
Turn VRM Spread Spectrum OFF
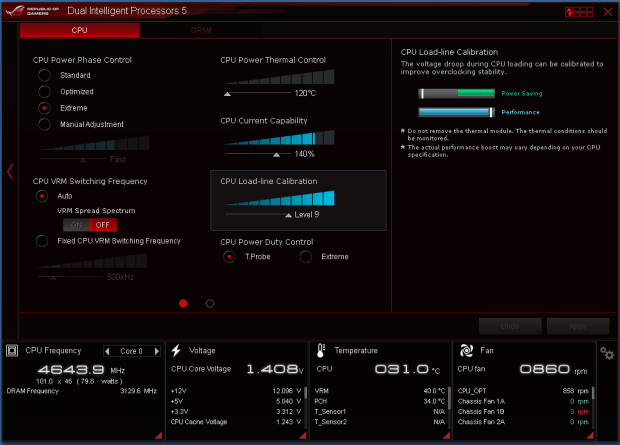click(103, 225)
